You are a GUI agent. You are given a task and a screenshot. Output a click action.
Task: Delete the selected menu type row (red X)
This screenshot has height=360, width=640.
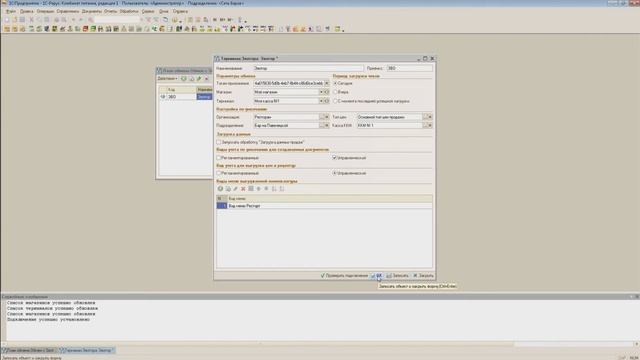pos(243,189)
